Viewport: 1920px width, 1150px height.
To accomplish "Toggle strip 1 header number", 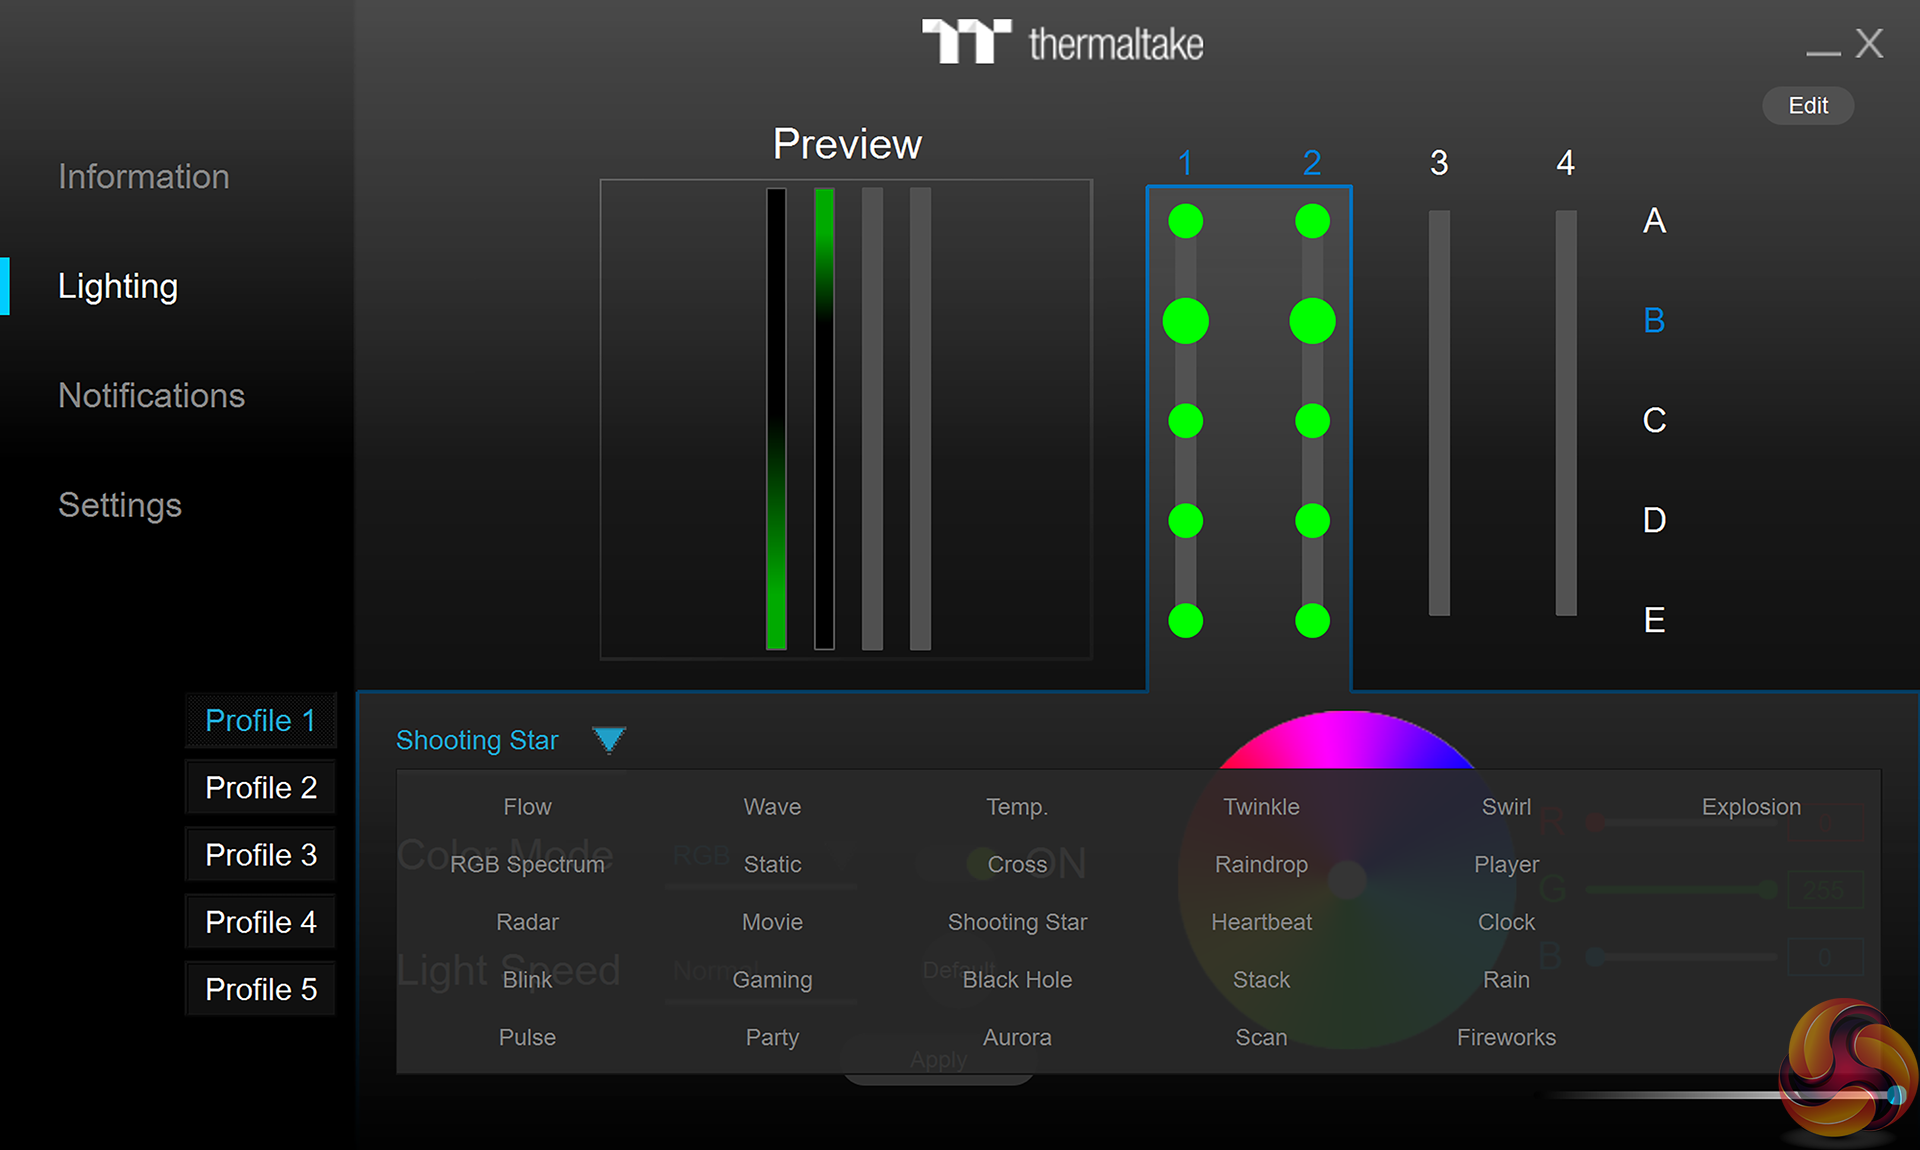I will click(x=1185, y=163).
